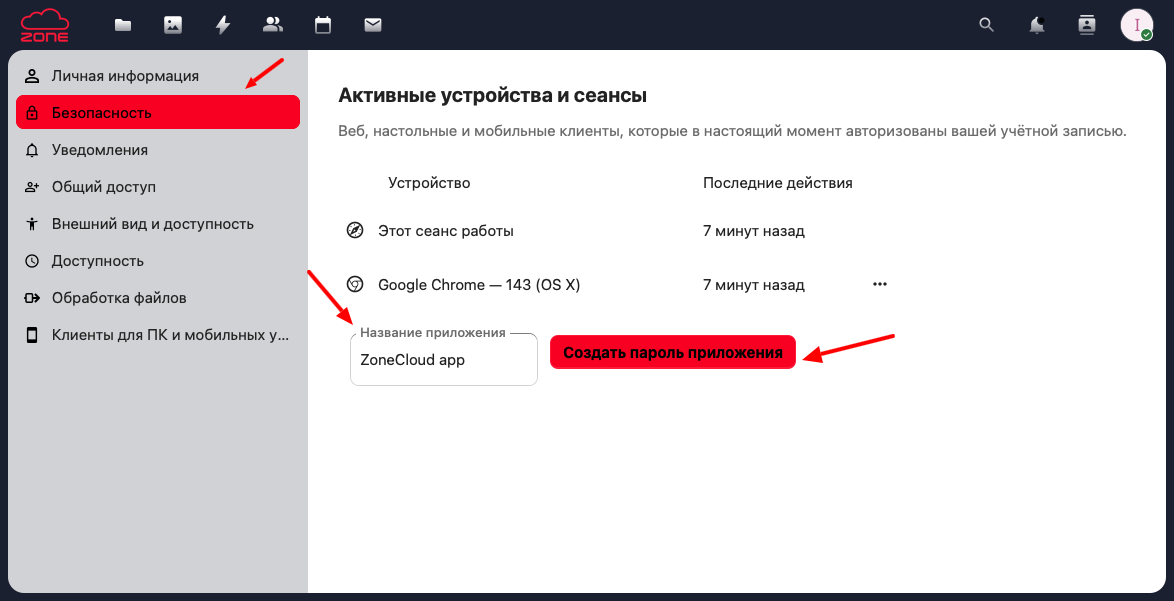Open the Mail envelope icon

point(373,25)
